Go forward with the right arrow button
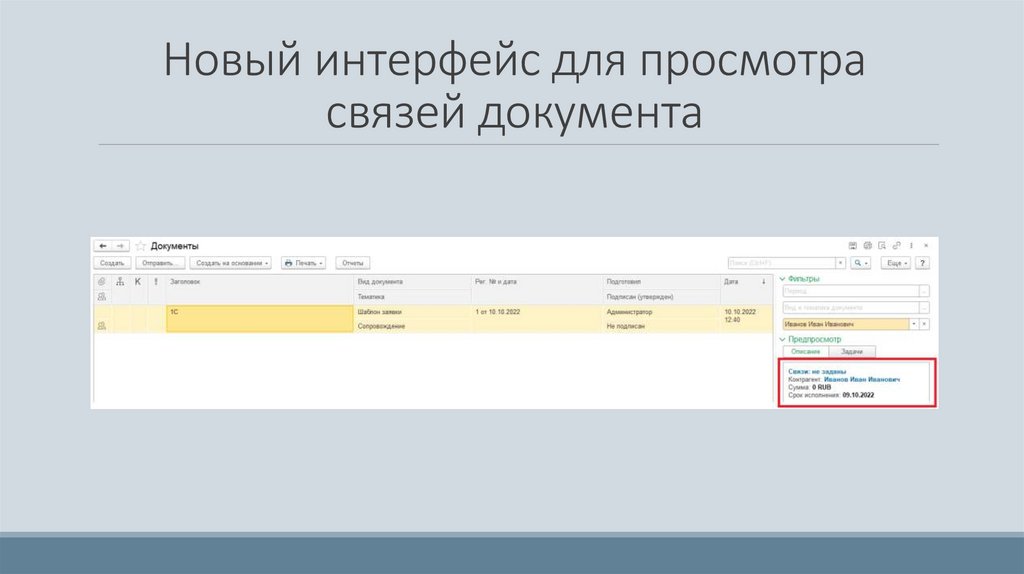The image size is (1024, 574). (x=120, y=246)
